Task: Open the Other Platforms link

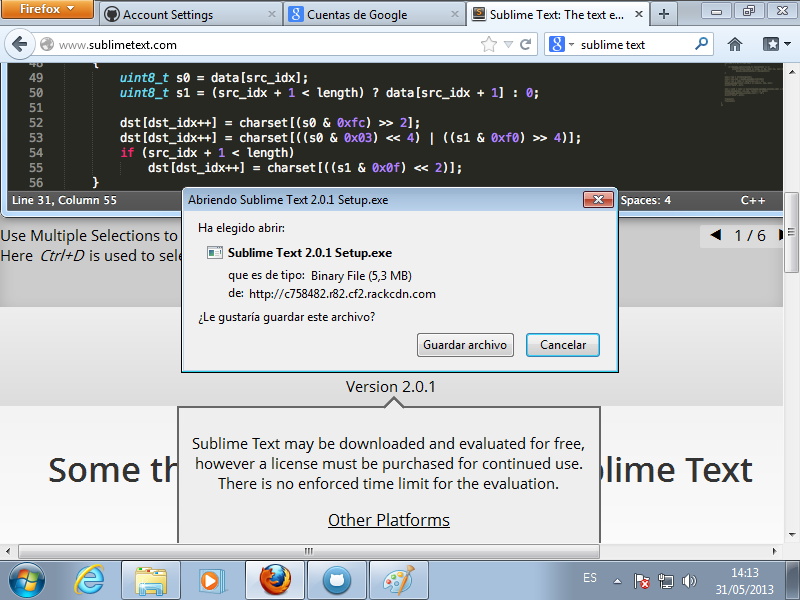Action: 389,520
